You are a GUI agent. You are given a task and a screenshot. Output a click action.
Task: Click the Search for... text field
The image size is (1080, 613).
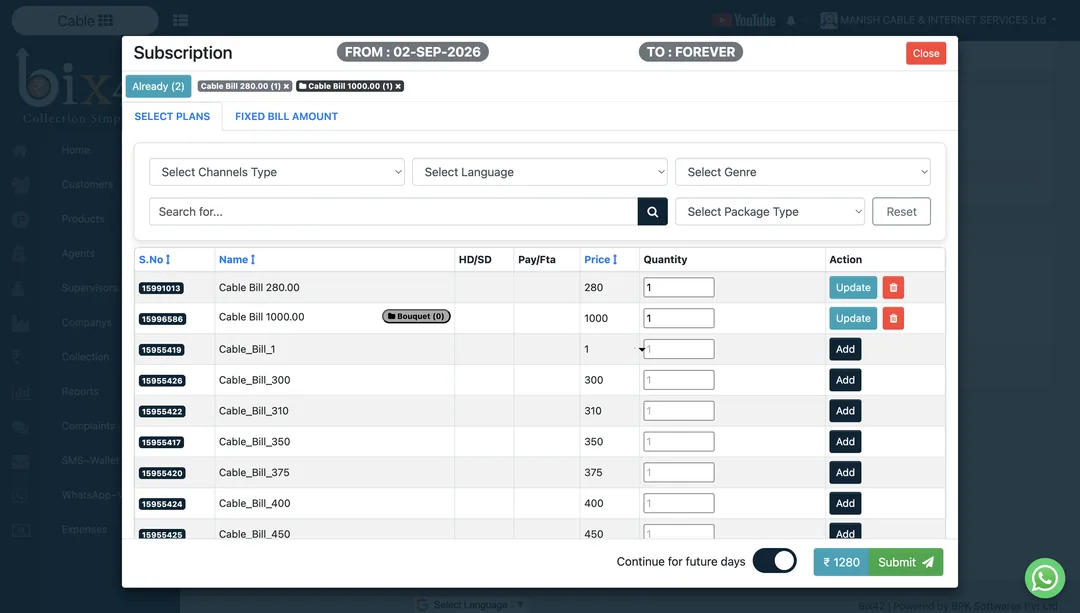pyautogui.click(x=393, y=211)
